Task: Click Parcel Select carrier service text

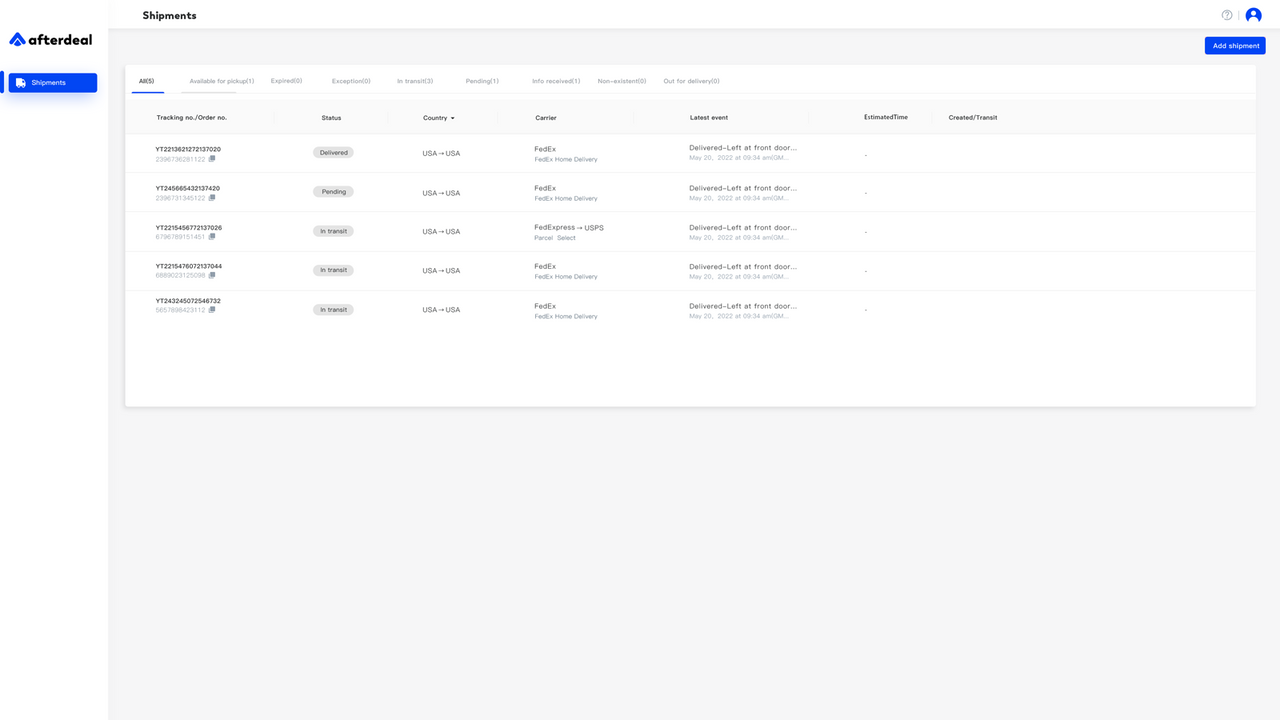Action: point(555,238)
